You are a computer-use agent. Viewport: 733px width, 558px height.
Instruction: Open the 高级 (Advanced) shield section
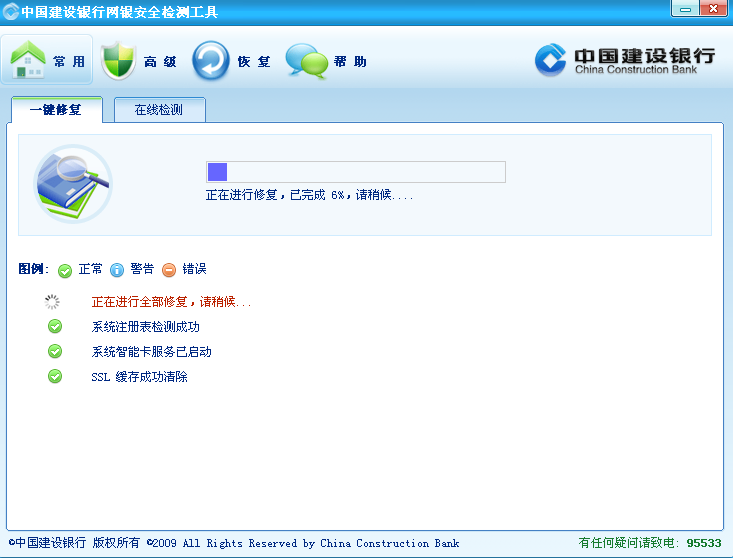tap(139, 61)
